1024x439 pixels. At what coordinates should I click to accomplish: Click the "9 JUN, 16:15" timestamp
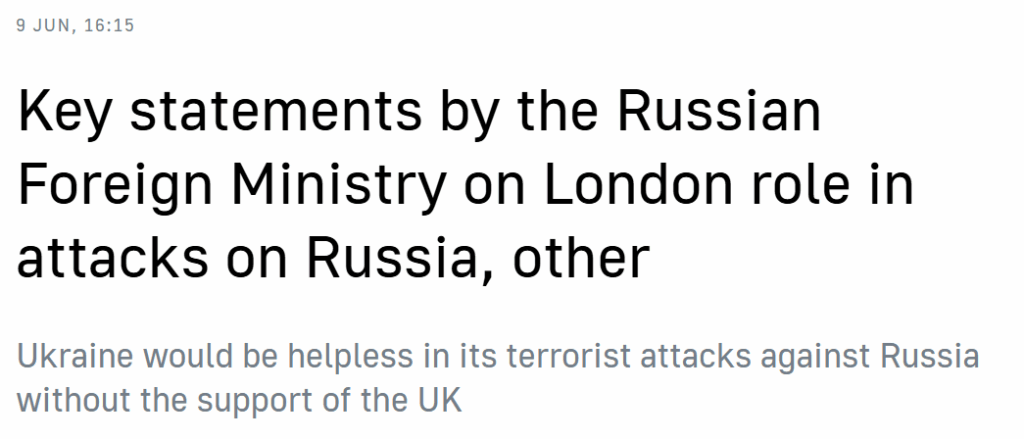(75, 25)
